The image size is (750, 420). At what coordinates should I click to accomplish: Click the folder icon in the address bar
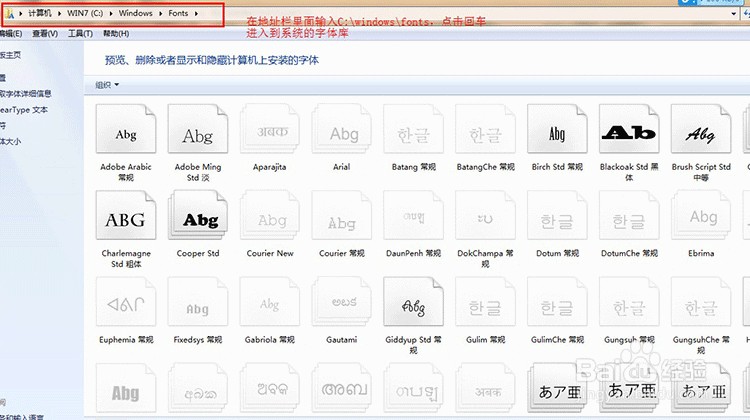coord(9,13)
